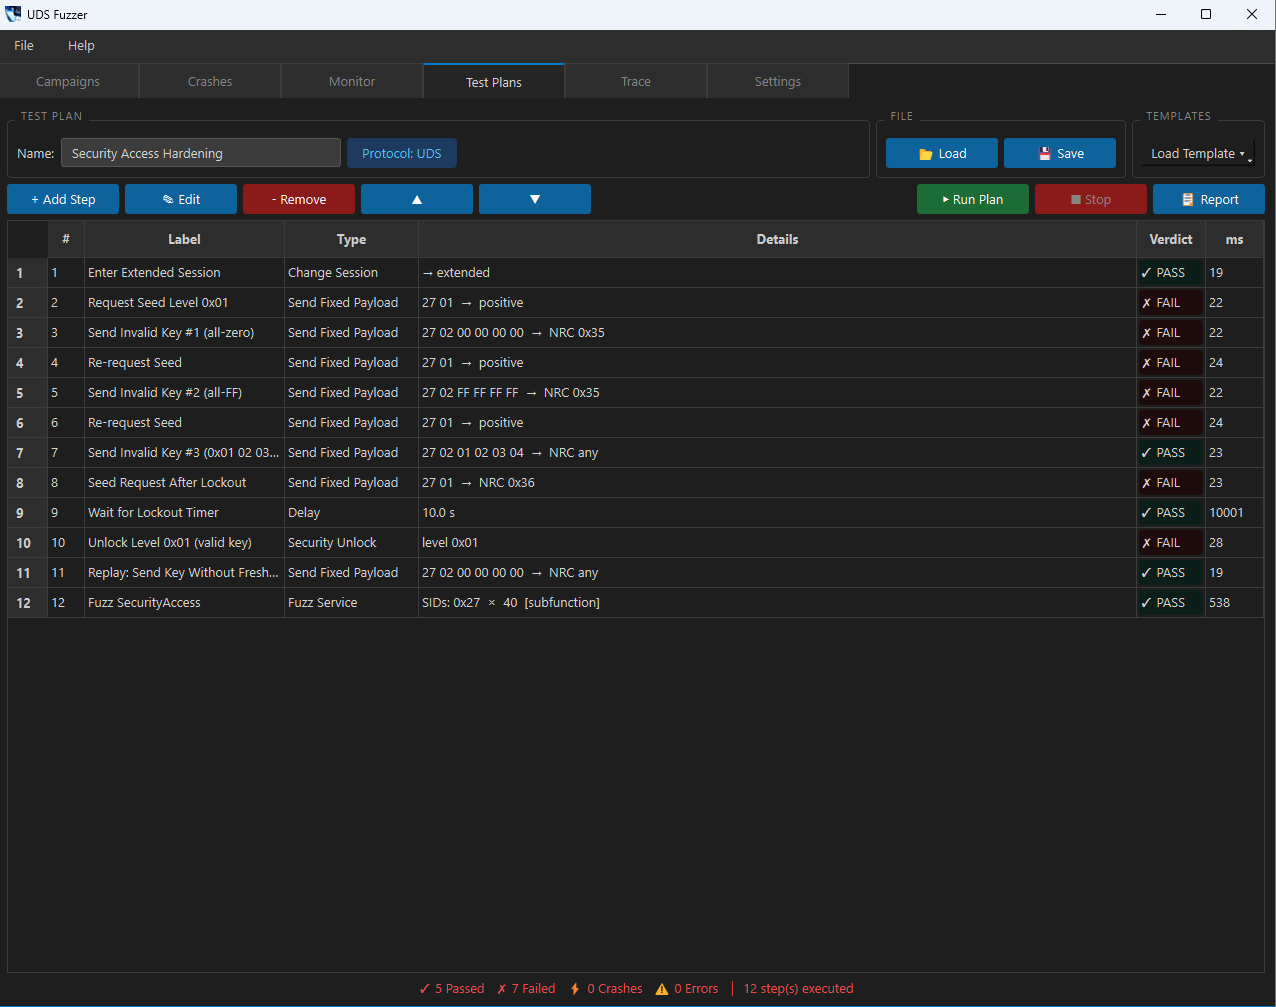This screenshot has height=1007, width=1276.
Task: Expand the Load Template dropdown
Action: click(1198, 153)
